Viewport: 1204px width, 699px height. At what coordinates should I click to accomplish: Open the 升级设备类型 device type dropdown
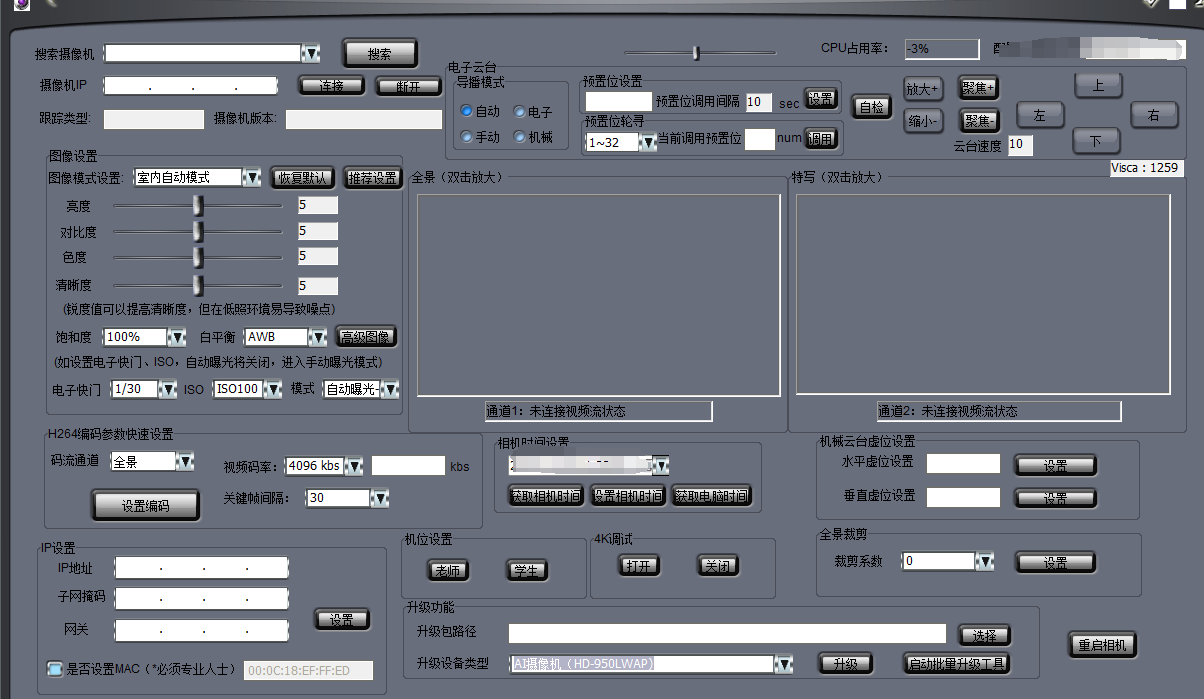pos(784,664)
